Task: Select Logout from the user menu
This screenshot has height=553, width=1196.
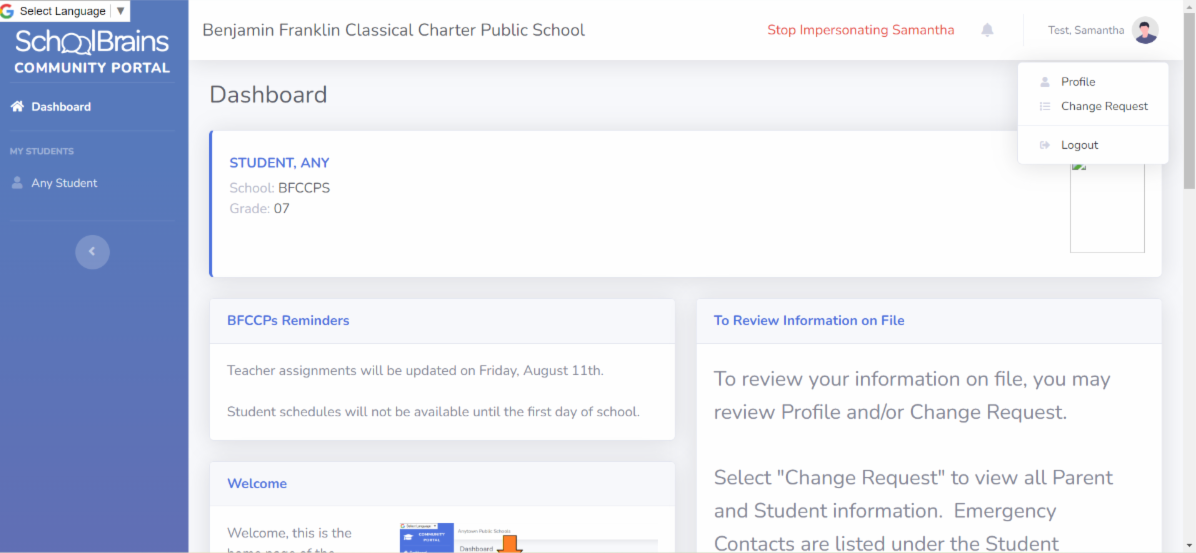Action: pos(1079,146)
